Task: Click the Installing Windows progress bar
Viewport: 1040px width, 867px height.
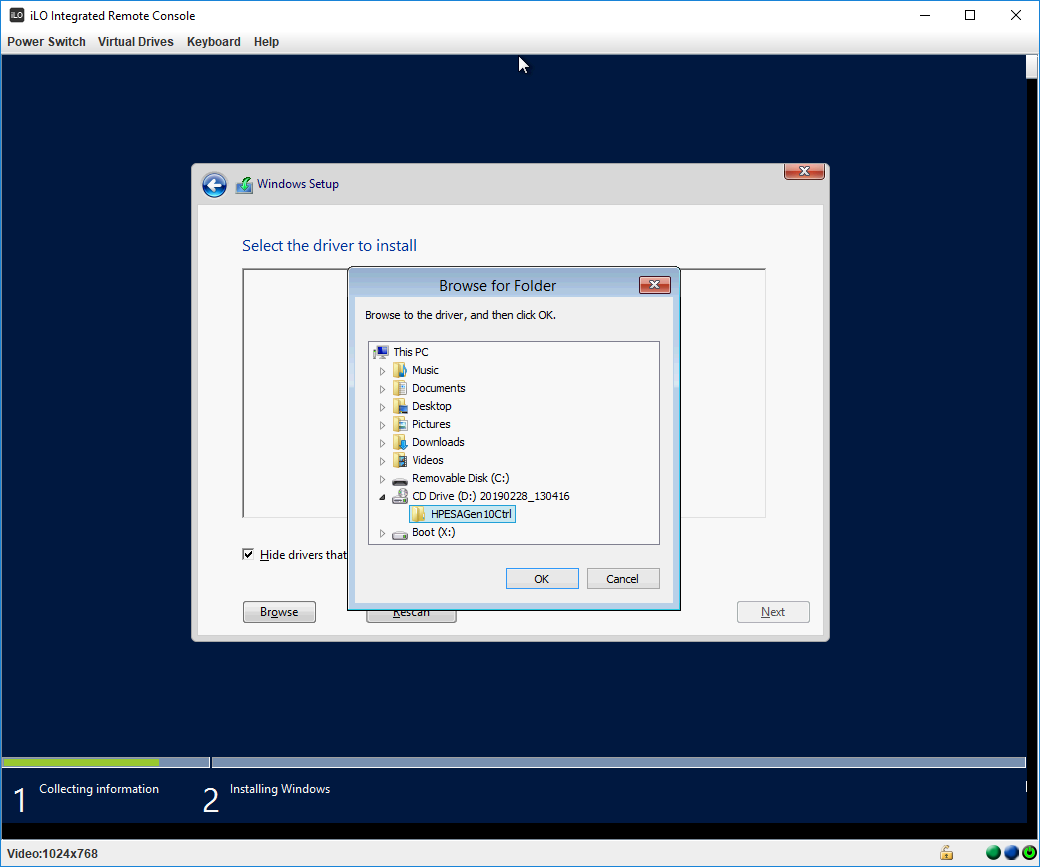Action: pyautogui.click(x=618, y=762)
